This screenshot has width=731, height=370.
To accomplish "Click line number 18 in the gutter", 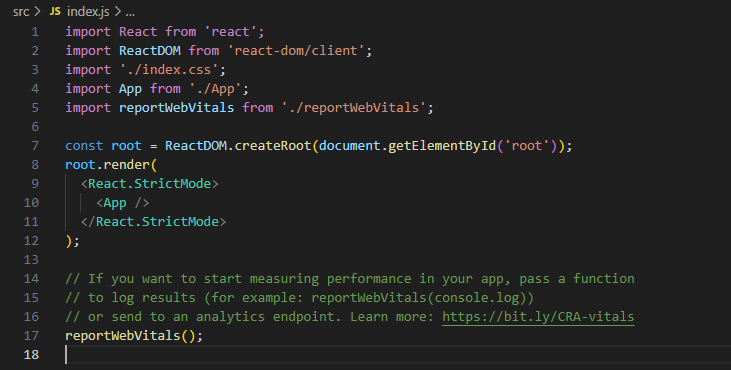I will [x=31, y=355].
